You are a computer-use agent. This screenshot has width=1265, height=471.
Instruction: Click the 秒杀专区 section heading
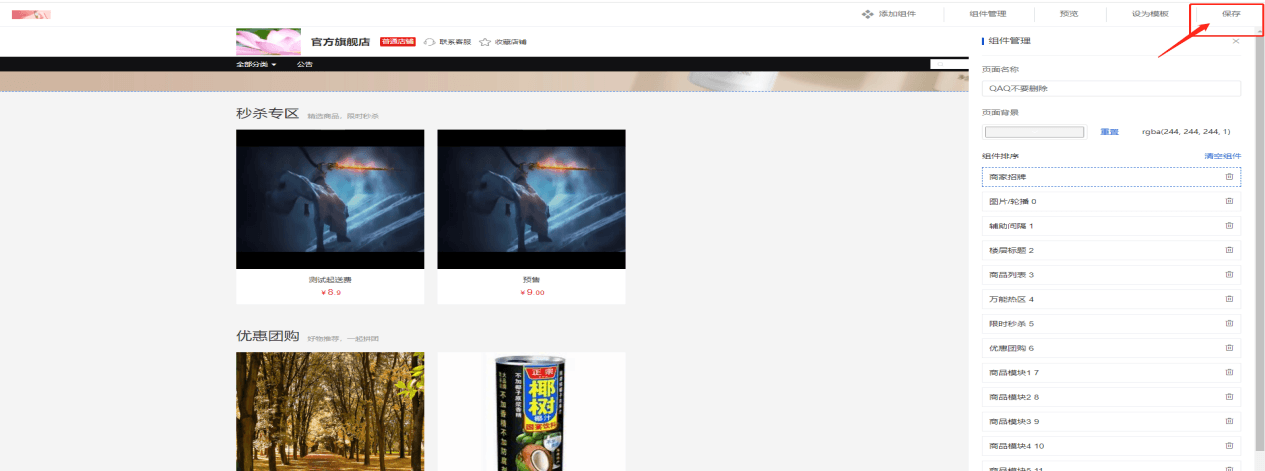tap(267, 113)
